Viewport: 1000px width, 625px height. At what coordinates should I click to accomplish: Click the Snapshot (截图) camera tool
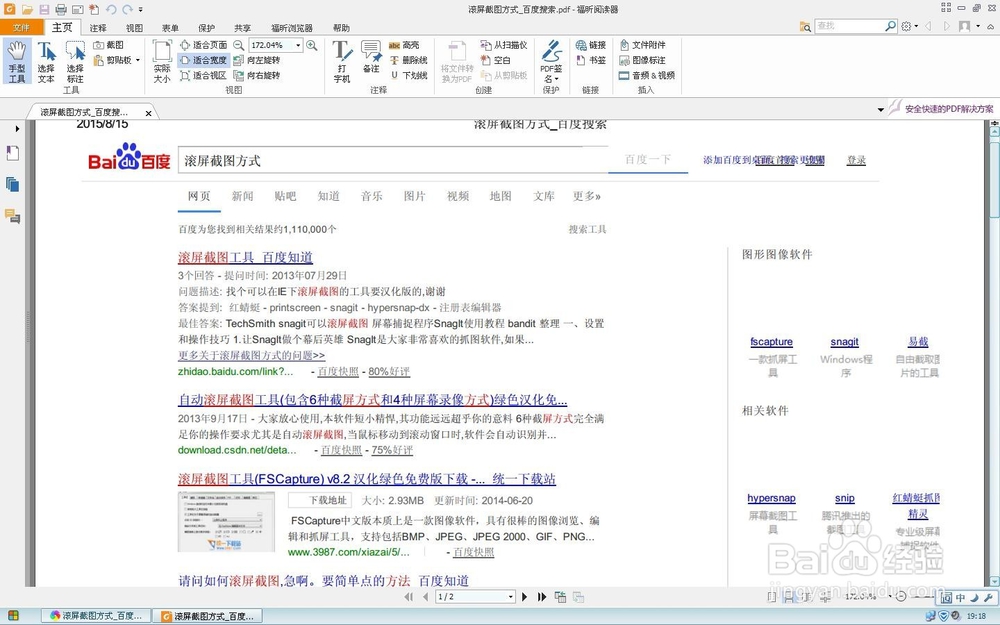pos(108,45)
